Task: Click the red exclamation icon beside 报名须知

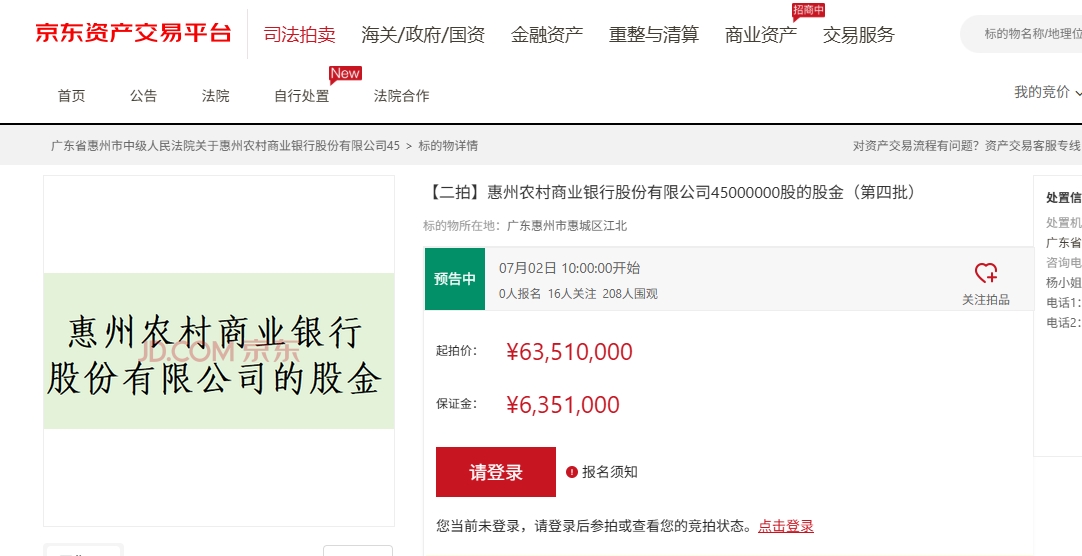Action: coord(571,472)
